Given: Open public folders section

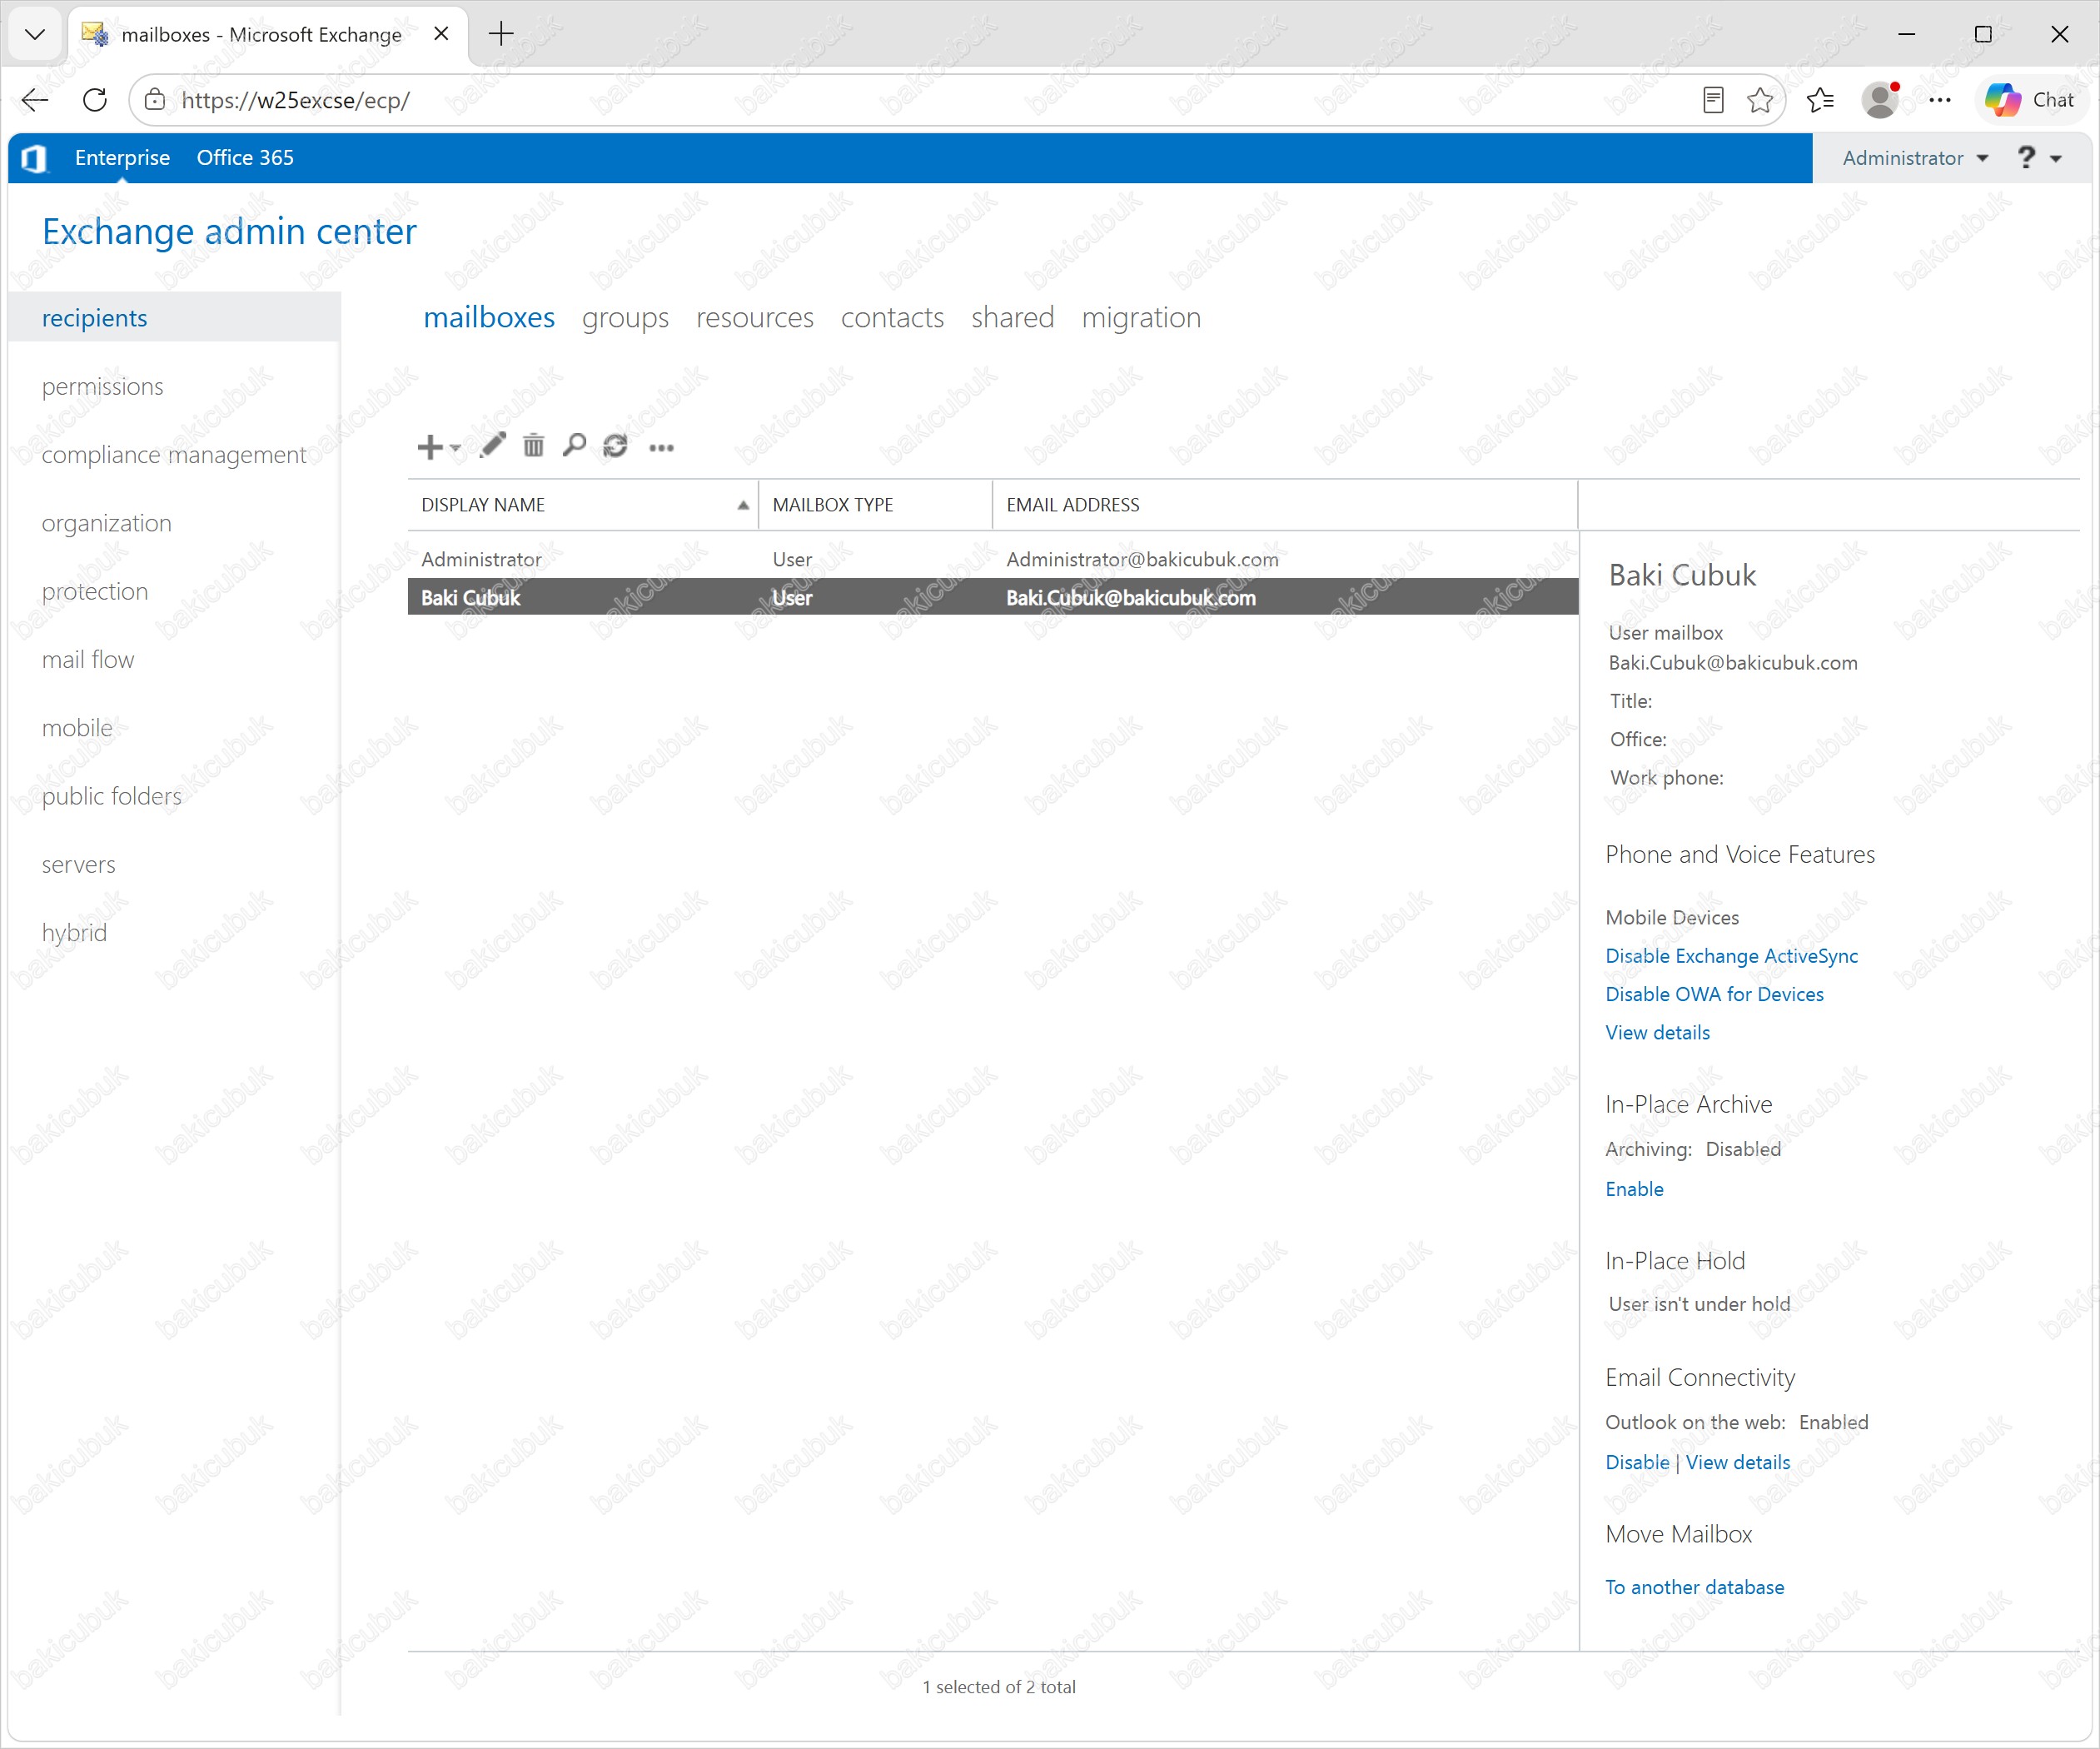Looking at the screenshot, I should tap(112, 796).
